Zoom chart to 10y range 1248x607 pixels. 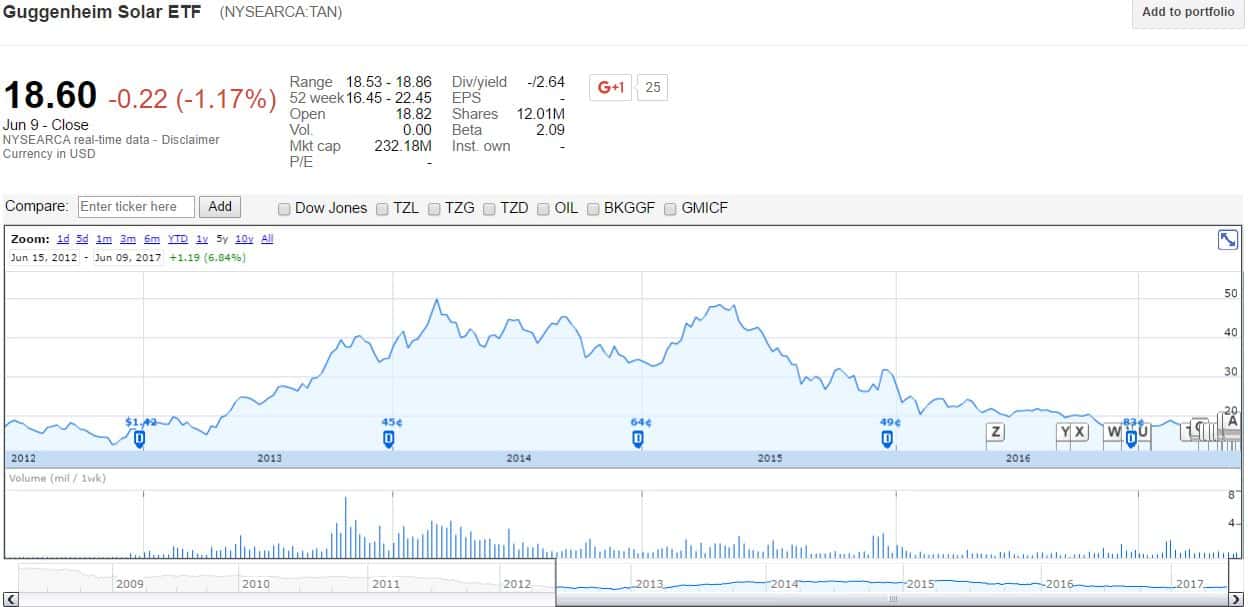coord(244,239)
